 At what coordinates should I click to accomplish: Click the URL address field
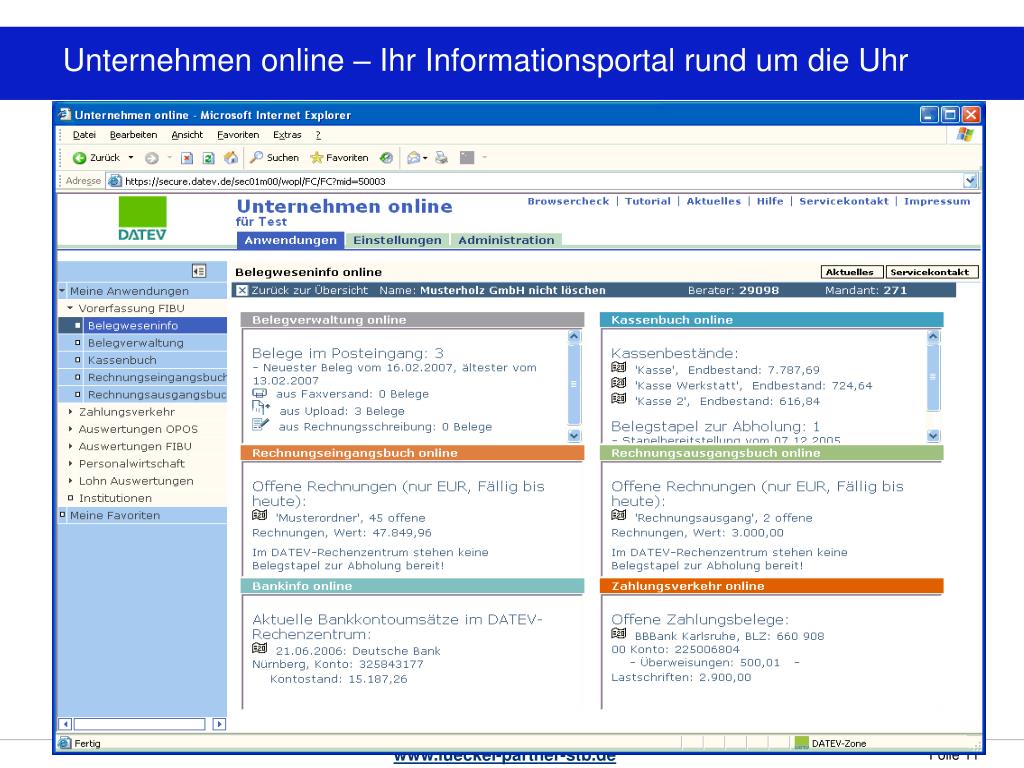[x=536, y=181]
